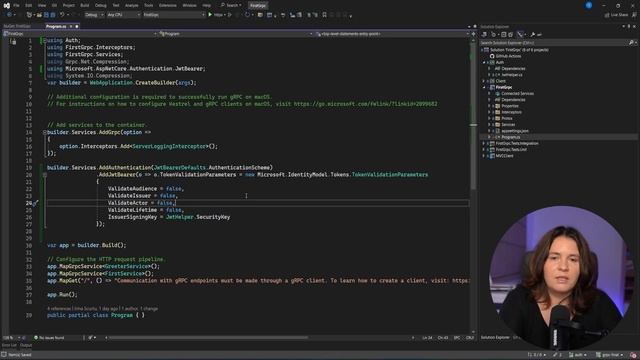Click the No issues found indicator
This screenshot has width=640, height=360.
(49, 338)
